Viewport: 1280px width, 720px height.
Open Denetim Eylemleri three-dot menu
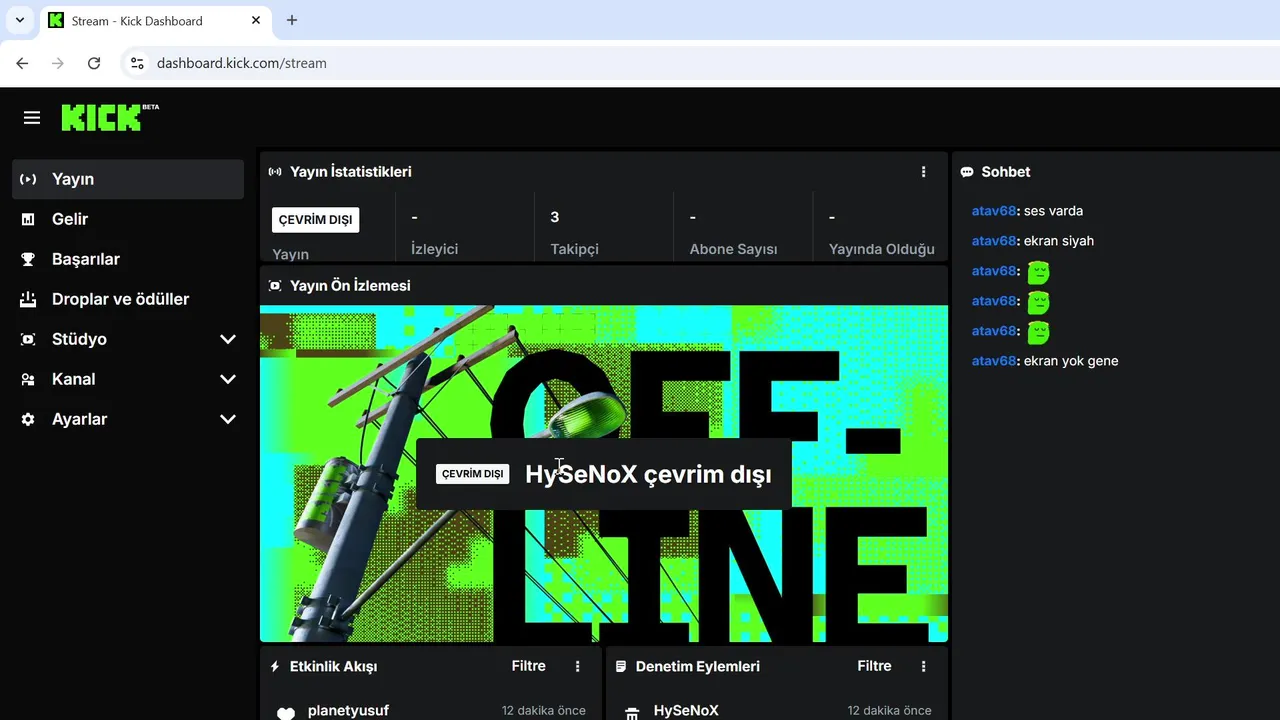(923, 666)
